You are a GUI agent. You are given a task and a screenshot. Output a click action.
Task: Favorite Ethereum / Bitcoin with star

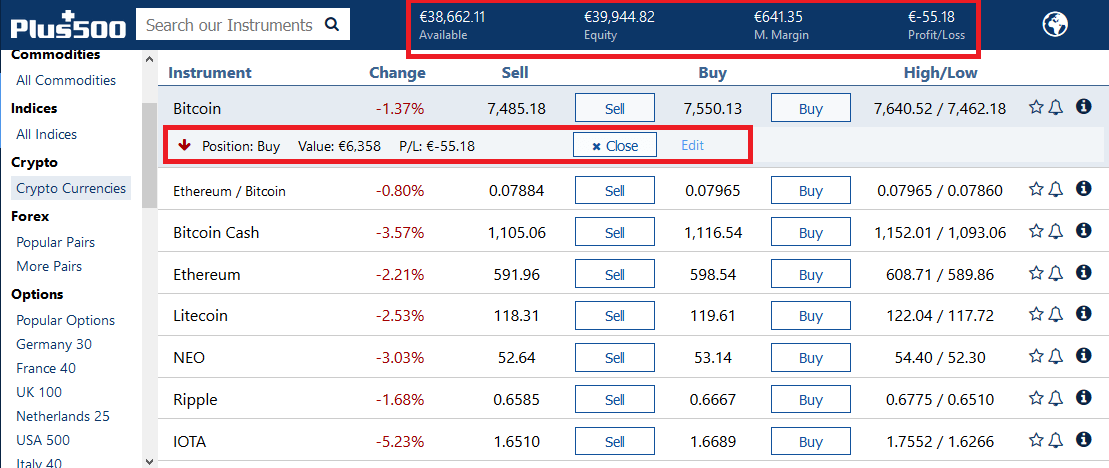click(1036, 189)
